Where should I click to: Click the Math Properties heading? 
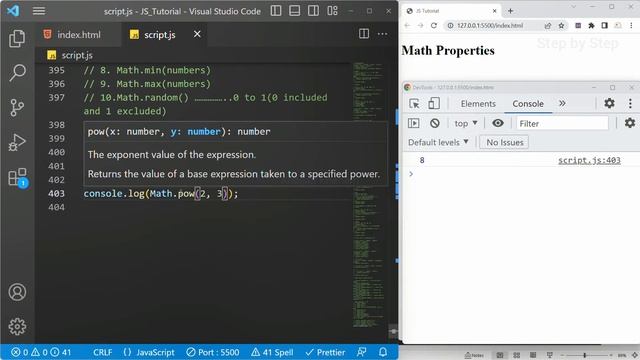[448, 51]
